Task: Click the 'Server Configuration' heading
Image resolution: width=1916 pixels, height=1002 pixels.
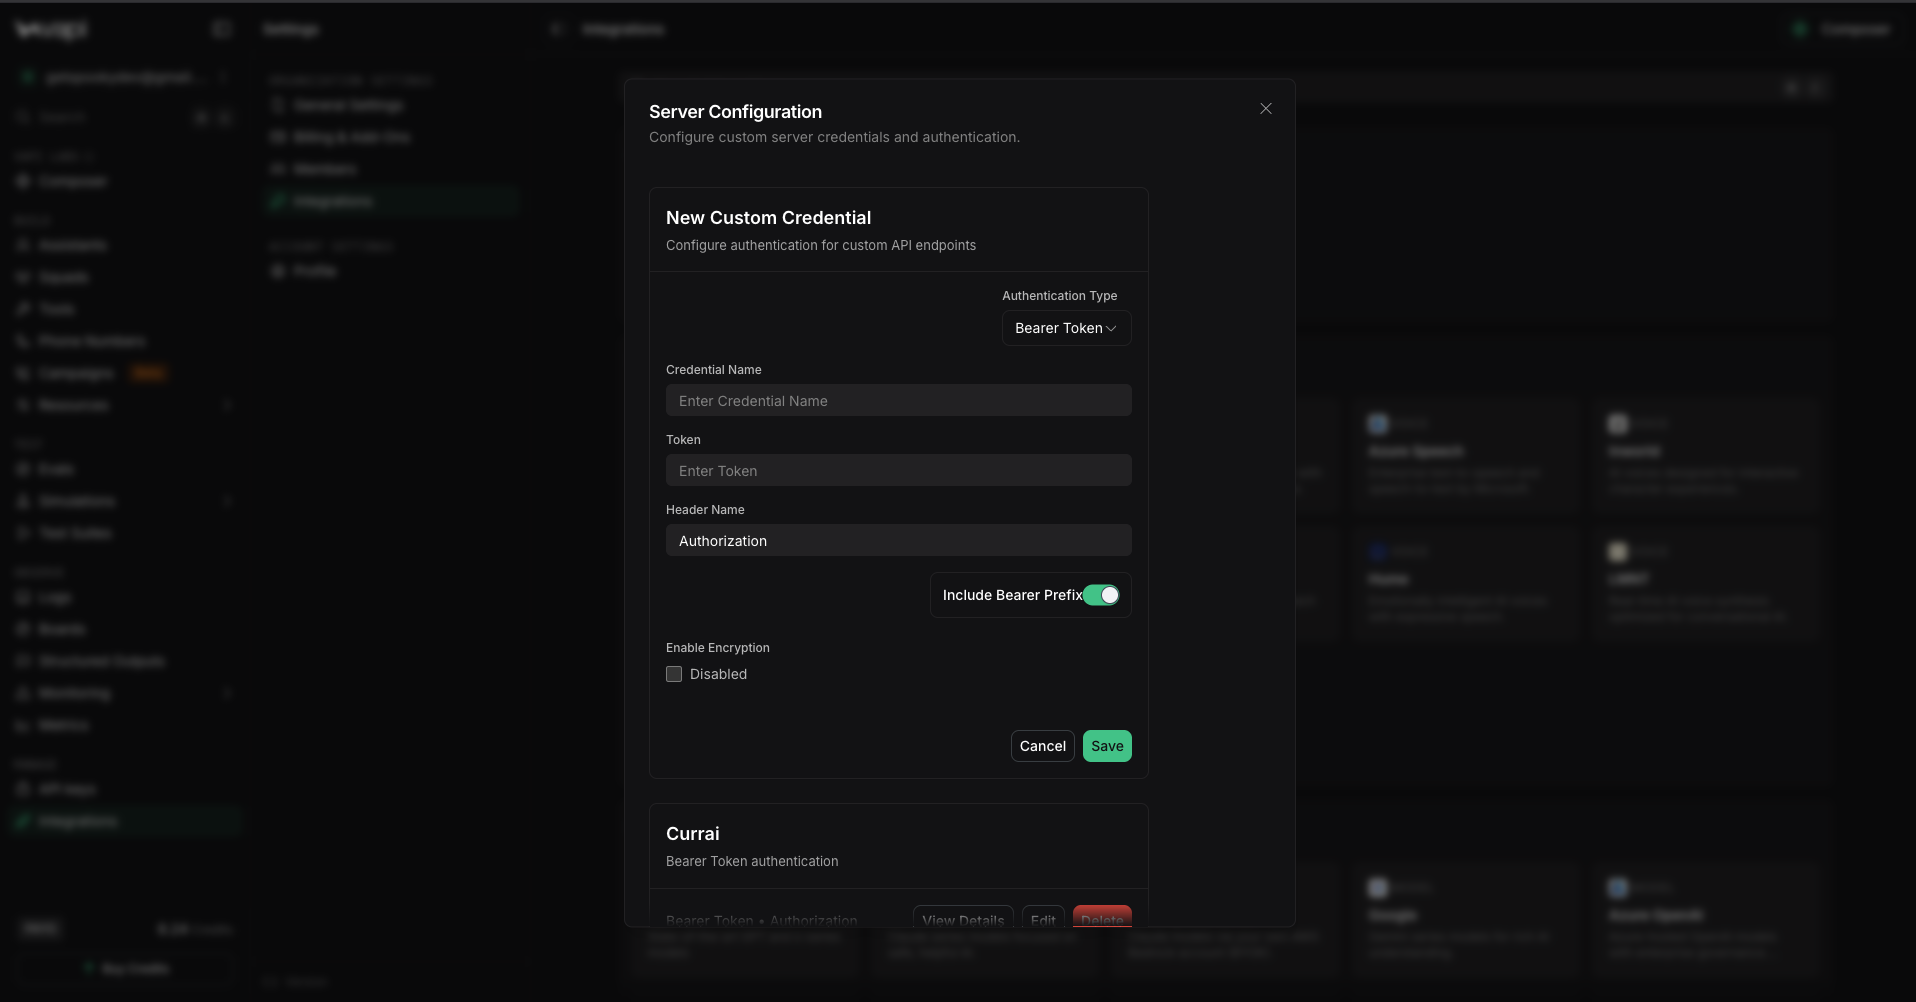Action: (735, 112)
